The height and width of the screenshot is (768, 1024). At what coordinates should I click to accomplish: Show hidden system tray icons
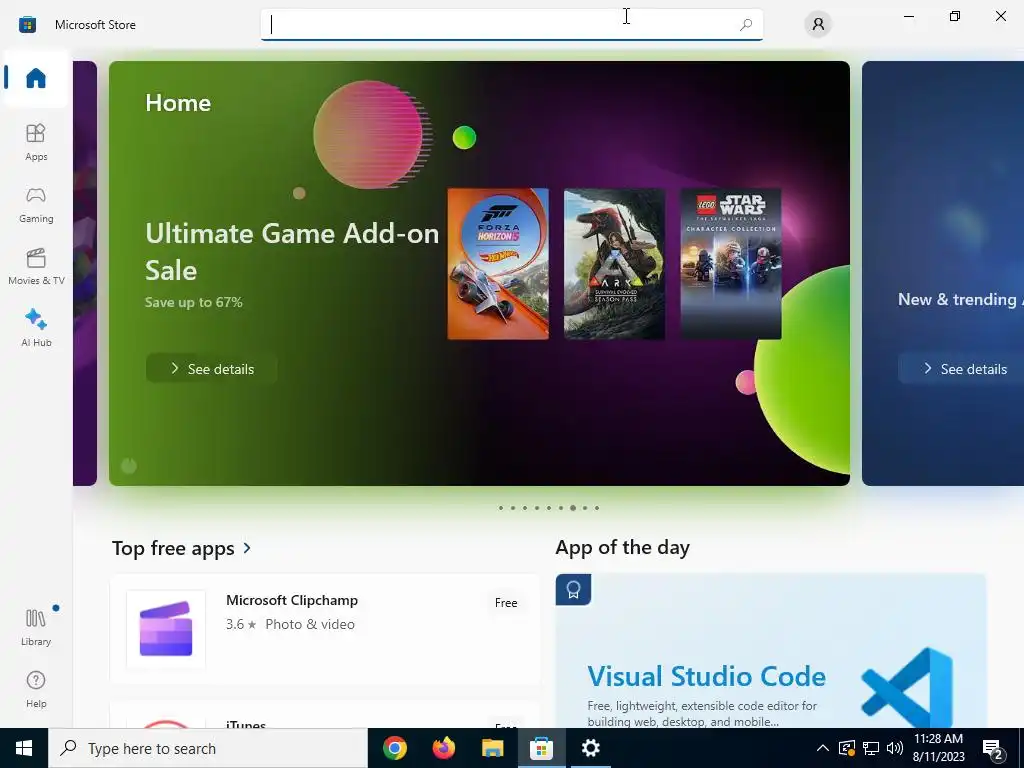coord(823,748)
